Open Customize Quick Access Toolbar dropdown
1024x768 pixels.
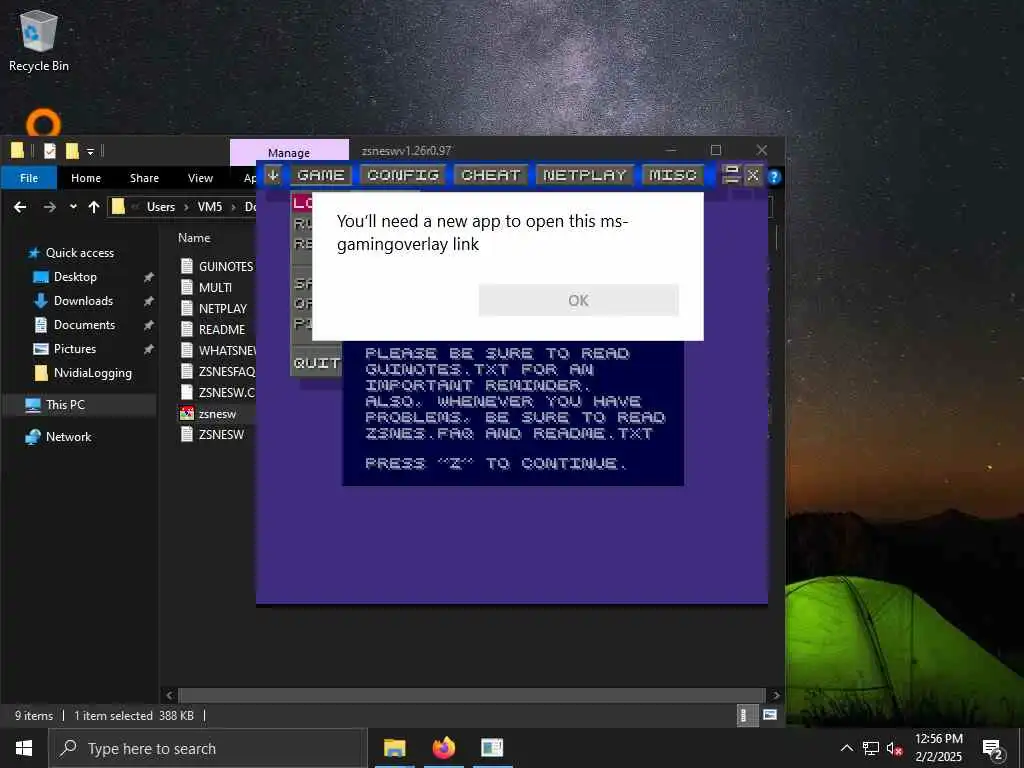[x=90, y=152]
